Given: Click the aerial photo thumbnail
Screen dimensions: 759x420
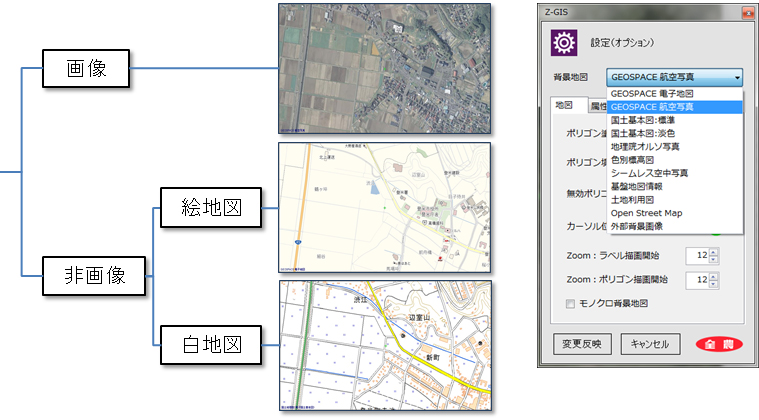Looking at the screenshot, I should [x=385, y=69].
